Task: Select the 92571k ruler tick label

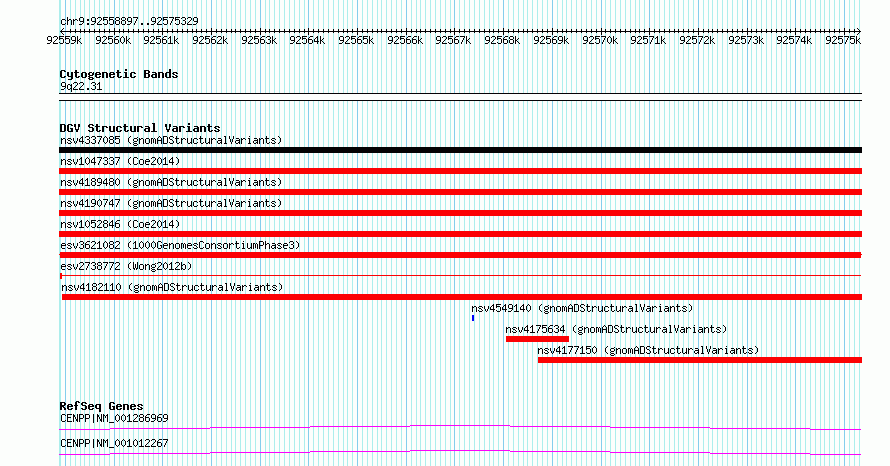Action: pos(648,40)
